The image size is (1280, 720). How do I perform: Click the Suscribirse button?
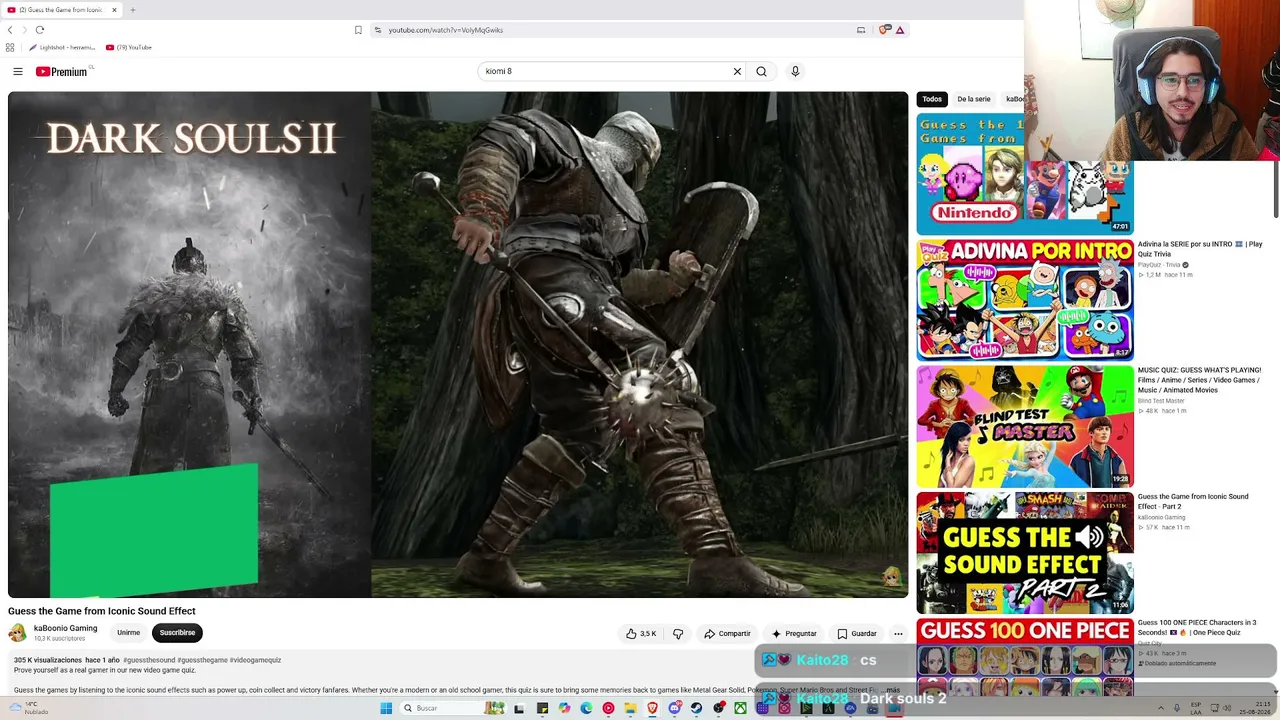click(177, 633)
